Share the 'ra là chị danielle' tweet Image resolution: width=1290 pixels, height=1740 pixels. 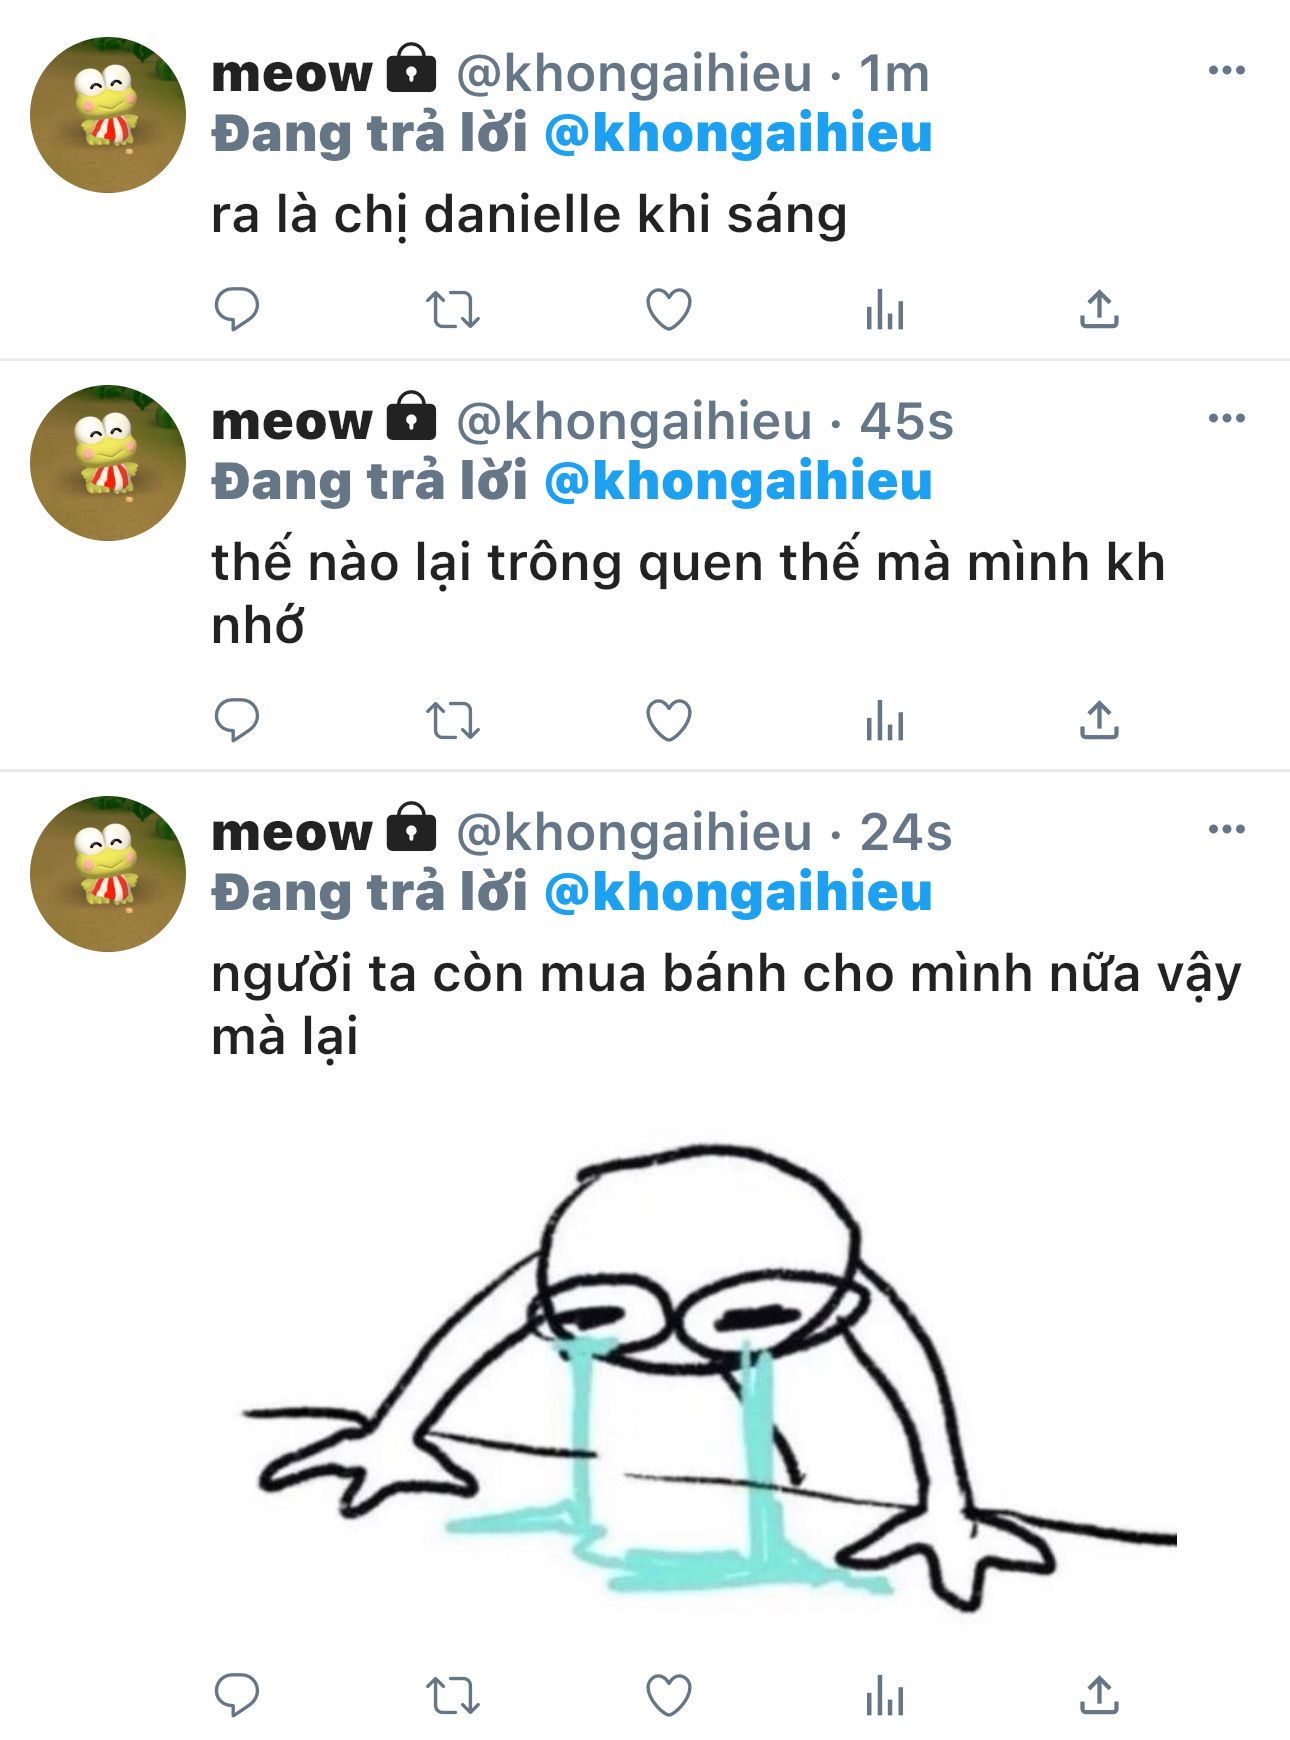coord(1099,309)
